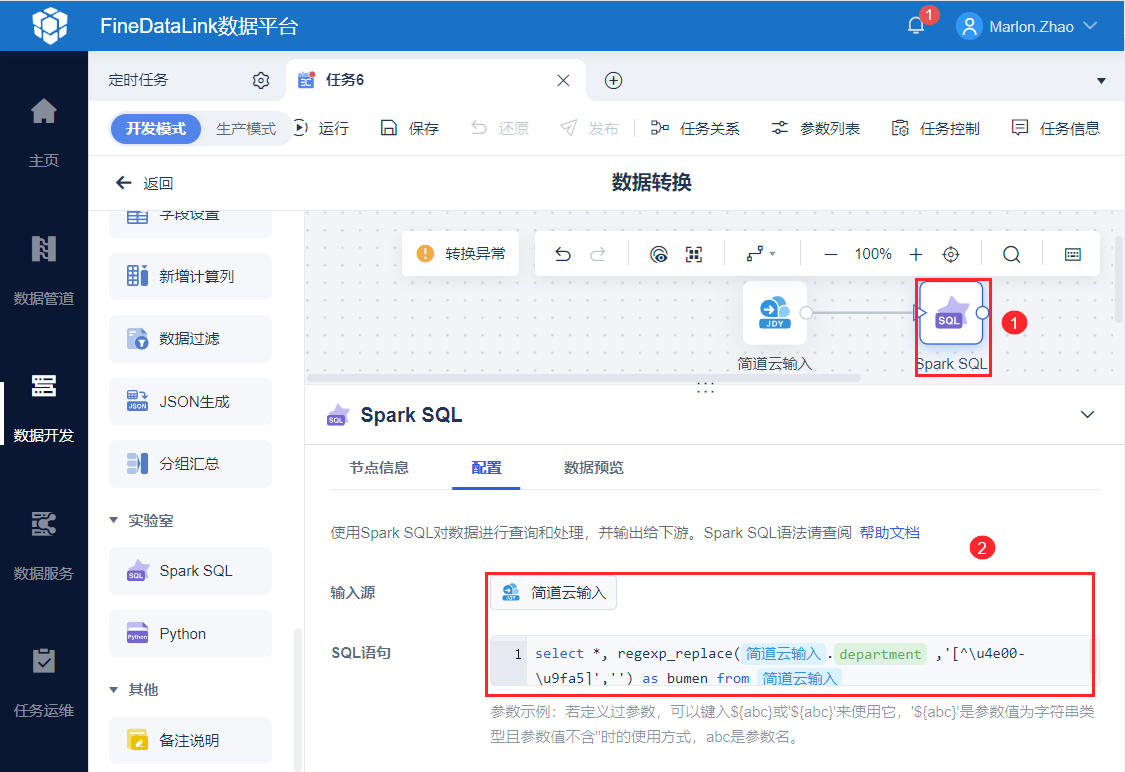Click the 发布 toolbar button
1125x772 pixels.
589,128
